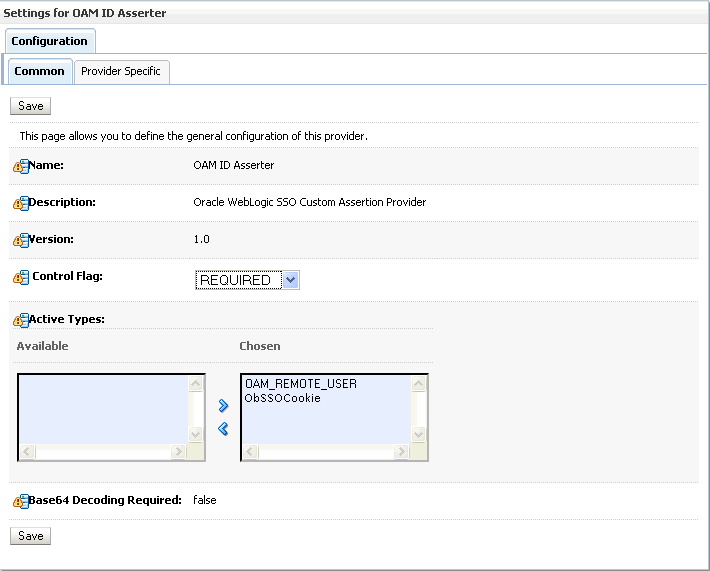Screen dimensions: 710x571
Task: Switch to the Provider Specific tab
Action: click(x=121, y=72)
